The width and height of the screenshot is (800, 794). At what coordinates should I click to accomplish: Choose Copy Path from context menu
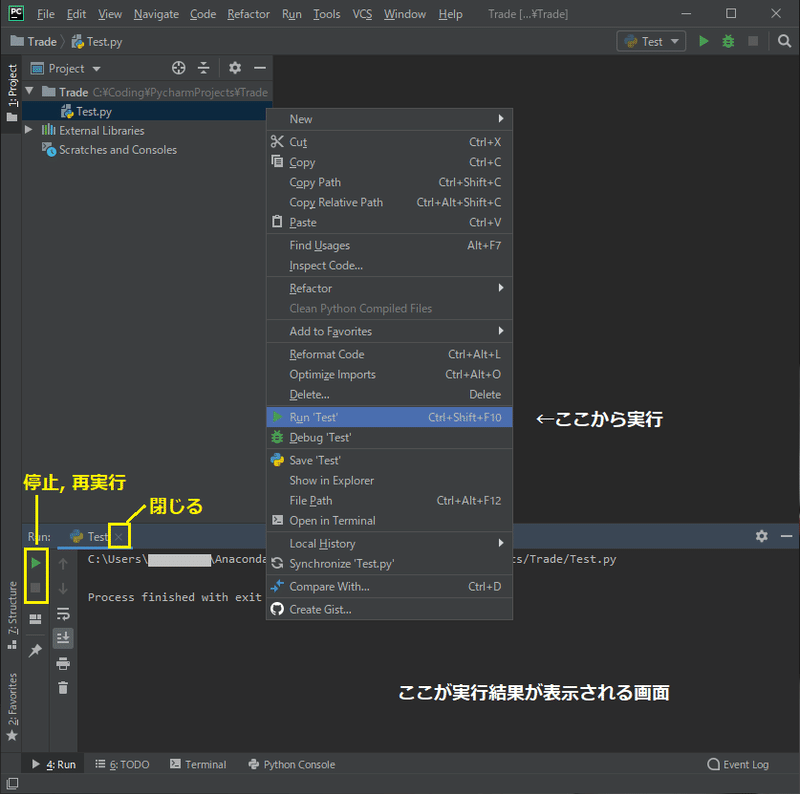389,182
